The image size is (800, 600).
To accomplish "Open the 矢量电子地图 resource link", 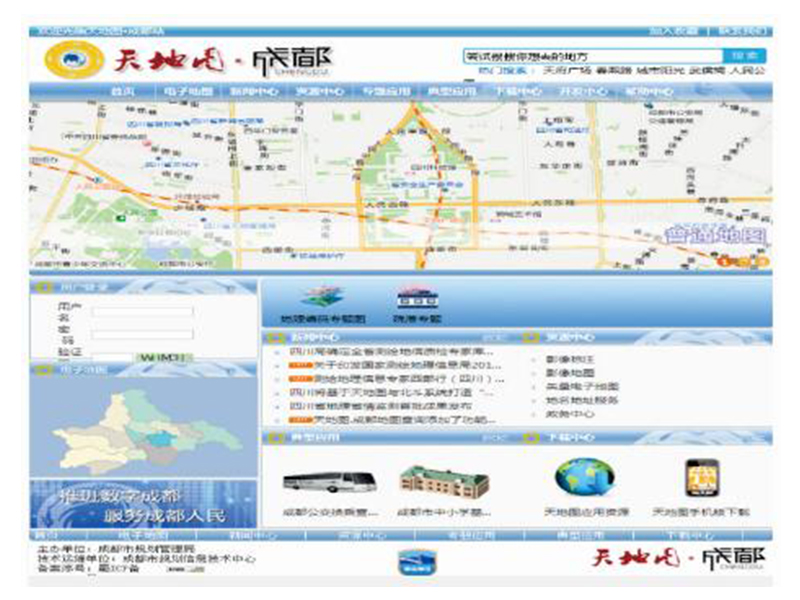I will [x=582, y=387].
